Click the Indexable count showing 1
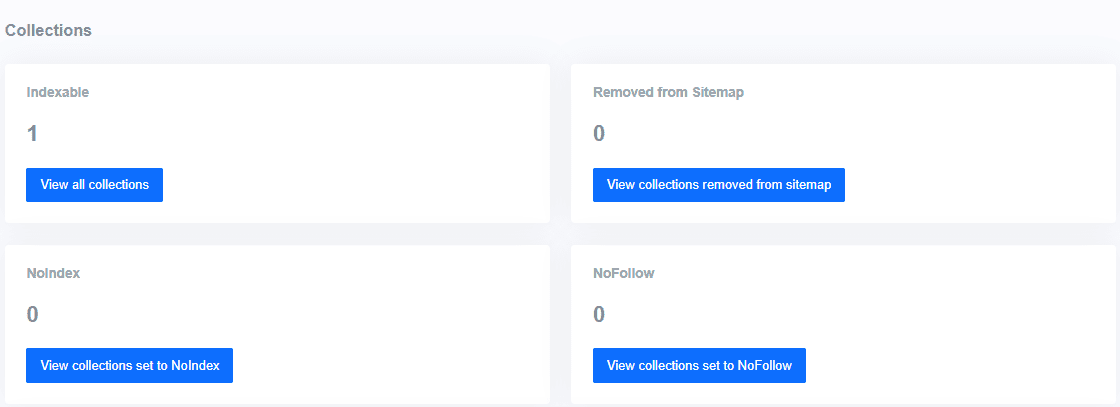The width and height of the screenshot is (1120, 407). [x=32, y=134]
